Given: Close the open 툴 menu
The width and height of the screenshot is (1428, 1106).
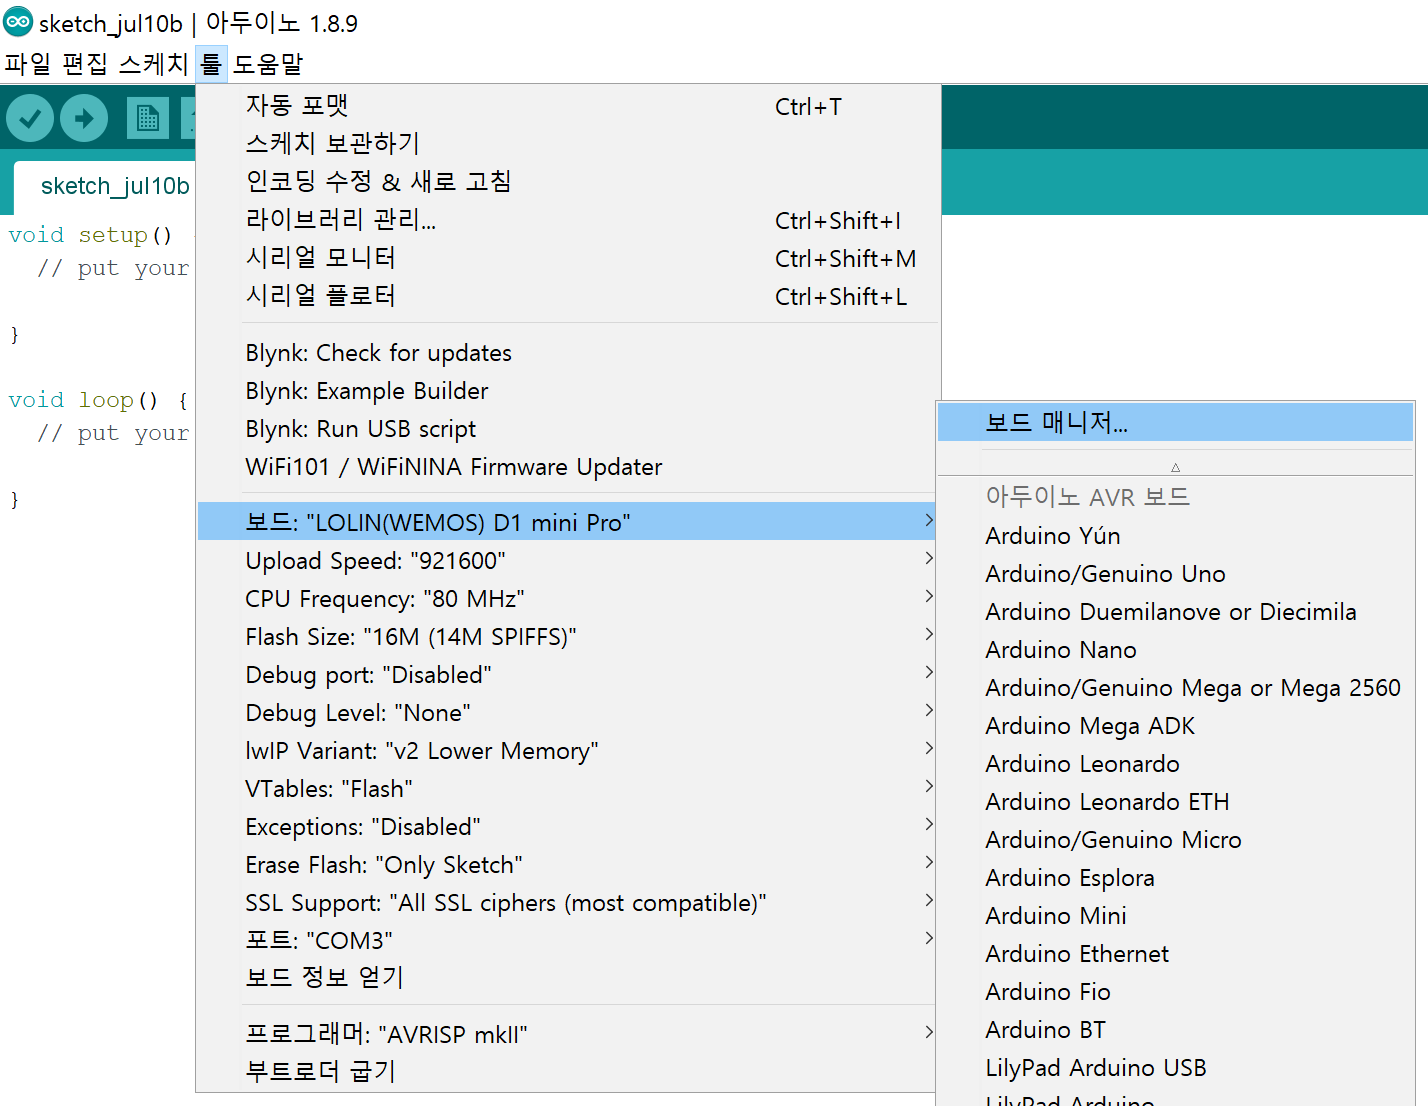Looking at the screenshot, I should [x=211, y=64].
